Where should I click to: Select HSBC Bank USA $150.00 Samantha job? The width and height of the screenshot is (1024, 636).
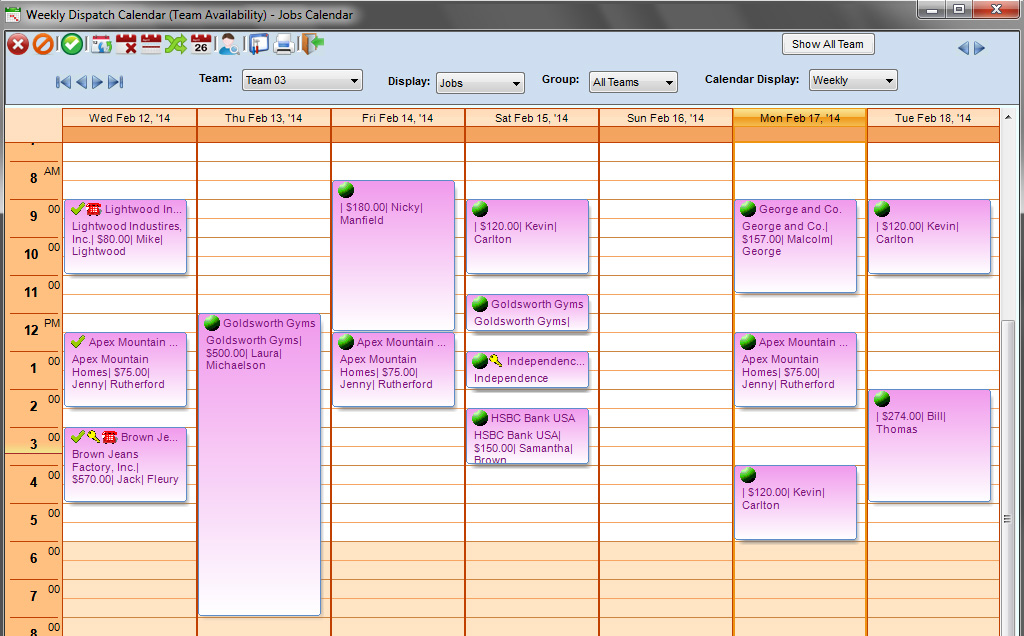[x=528, y=436]
